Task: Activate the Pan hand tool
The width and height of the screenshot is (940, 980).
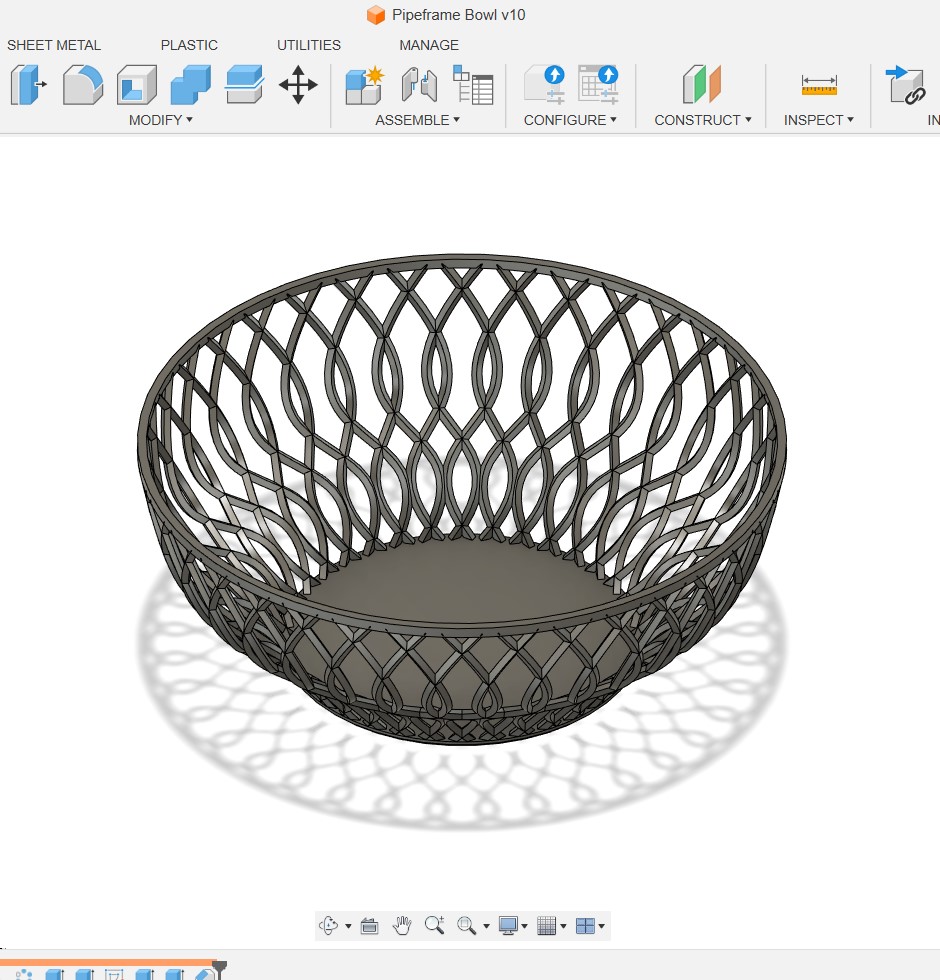Action: pyautogui.click(x=402, y=925)
